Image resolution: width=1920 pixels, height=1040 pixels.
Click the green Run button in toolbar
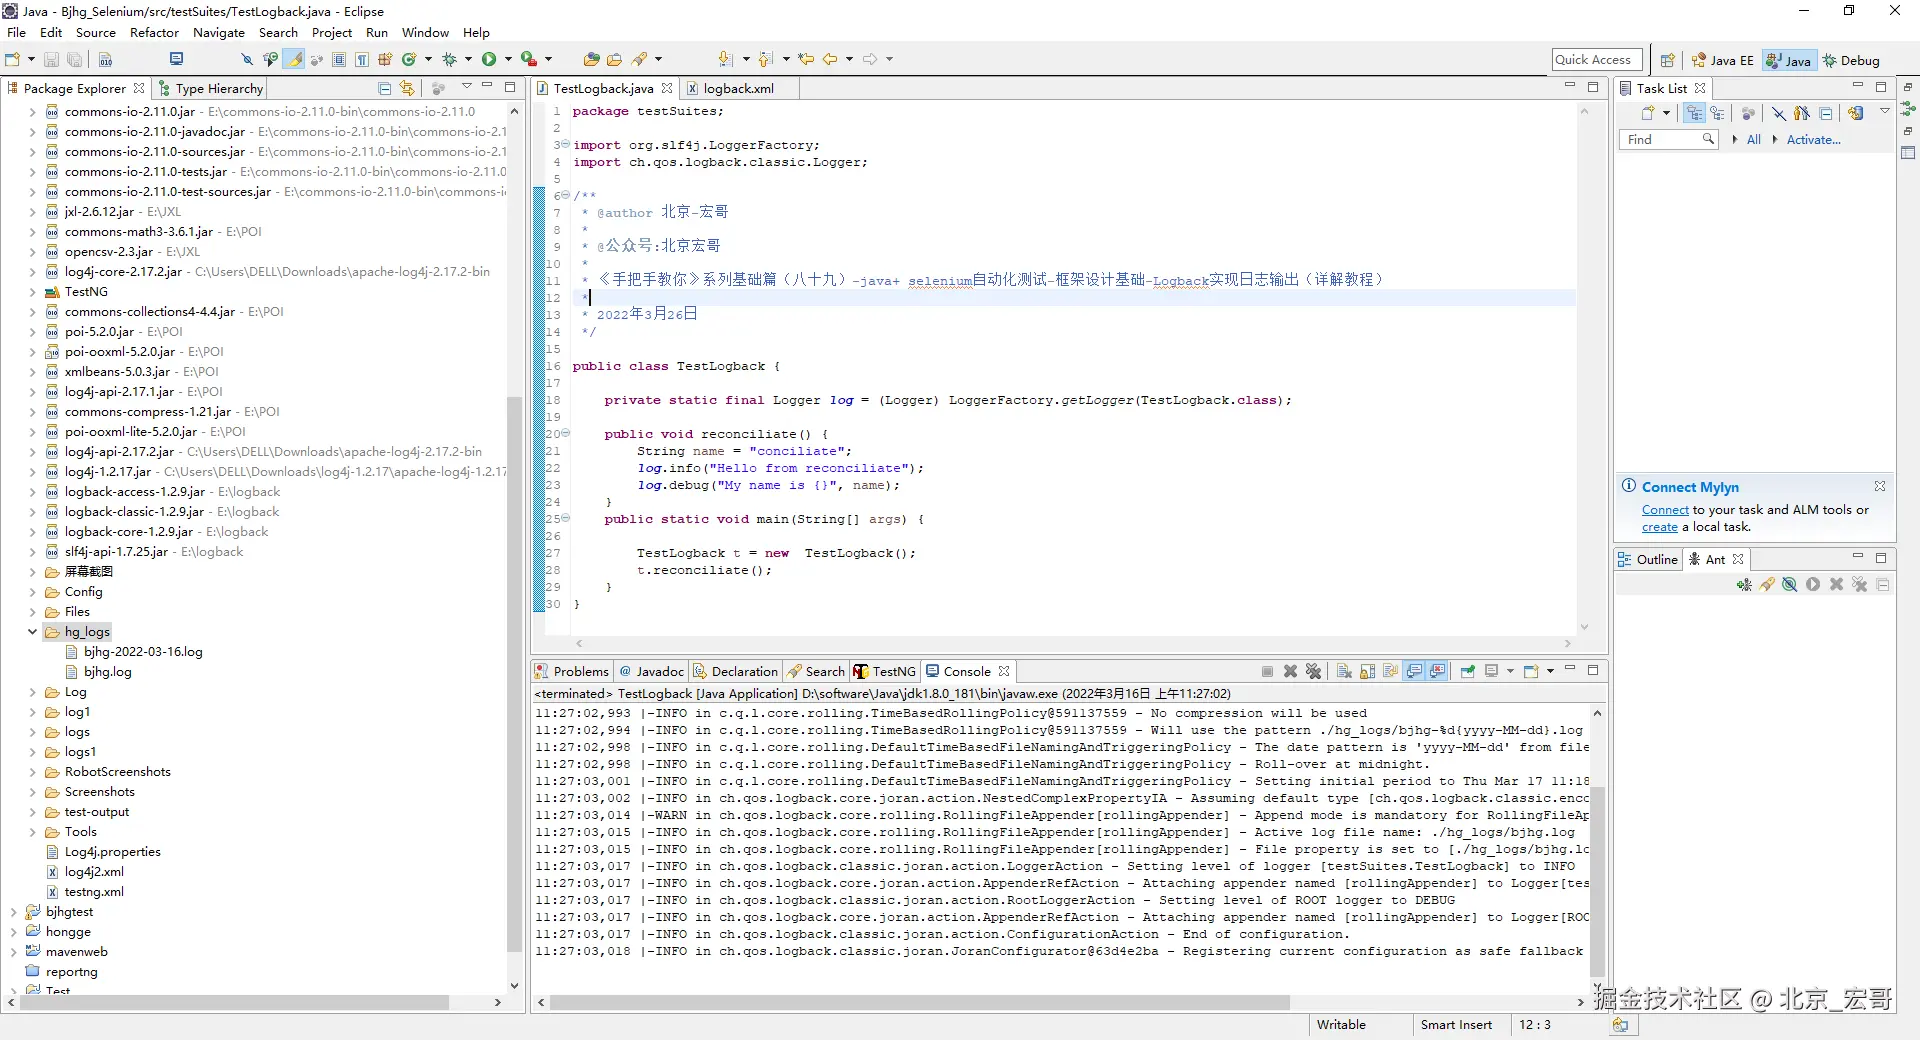click(488, 60)
